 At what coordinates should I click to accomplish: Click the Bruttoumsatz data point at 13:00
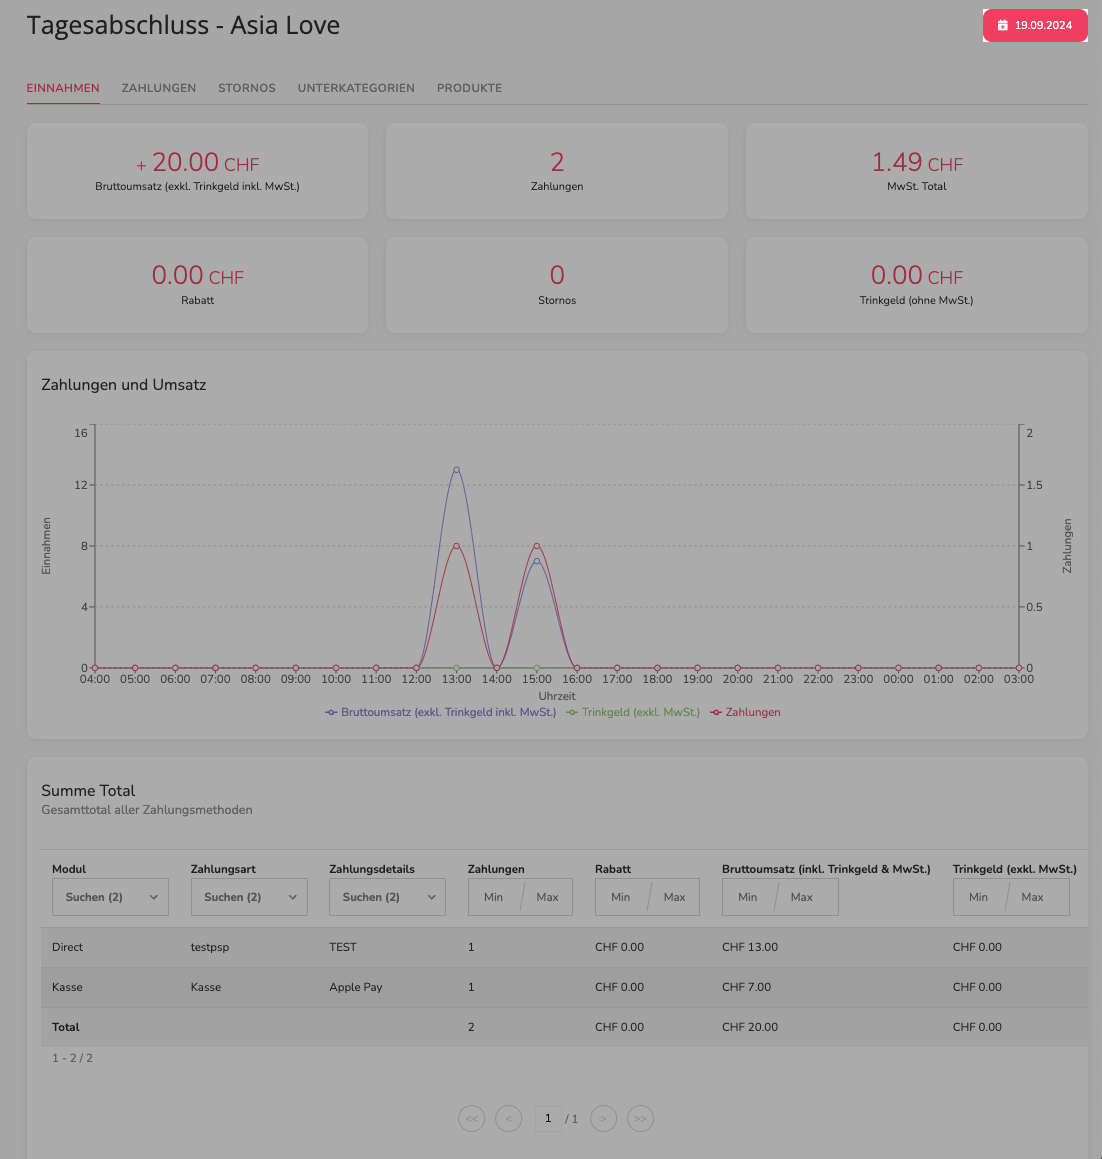[x=456, y=469]
